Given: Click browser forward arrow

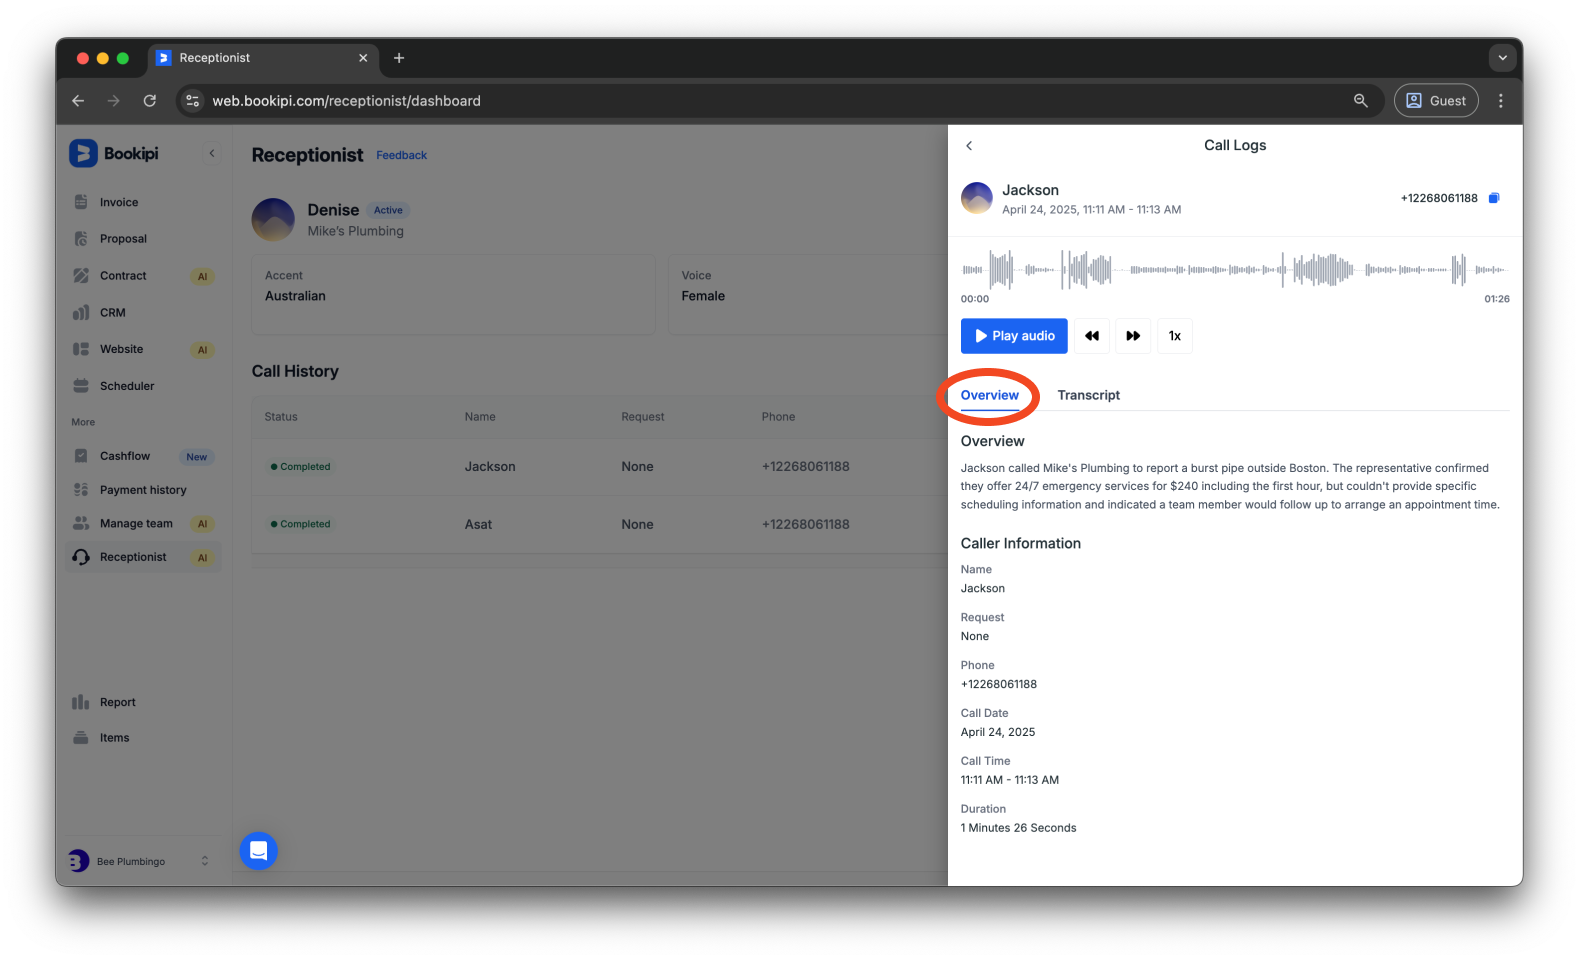Looking at the screenshot, I should coord(113,100).
